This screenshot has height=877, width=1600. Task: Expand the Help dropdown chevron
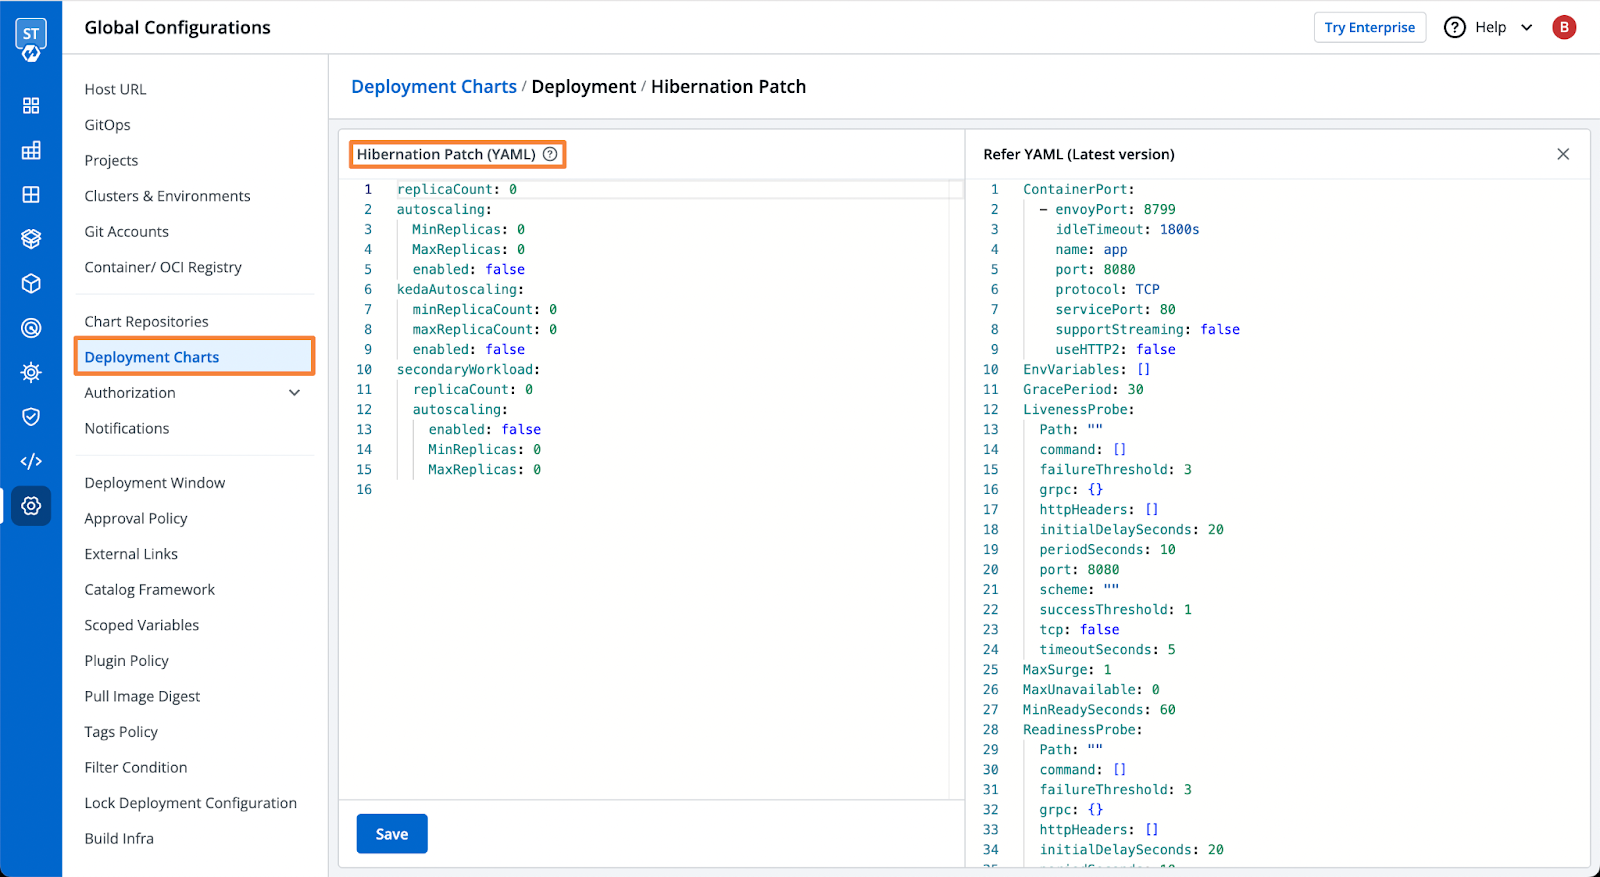pyautogui.click(x=1527, y=28)
